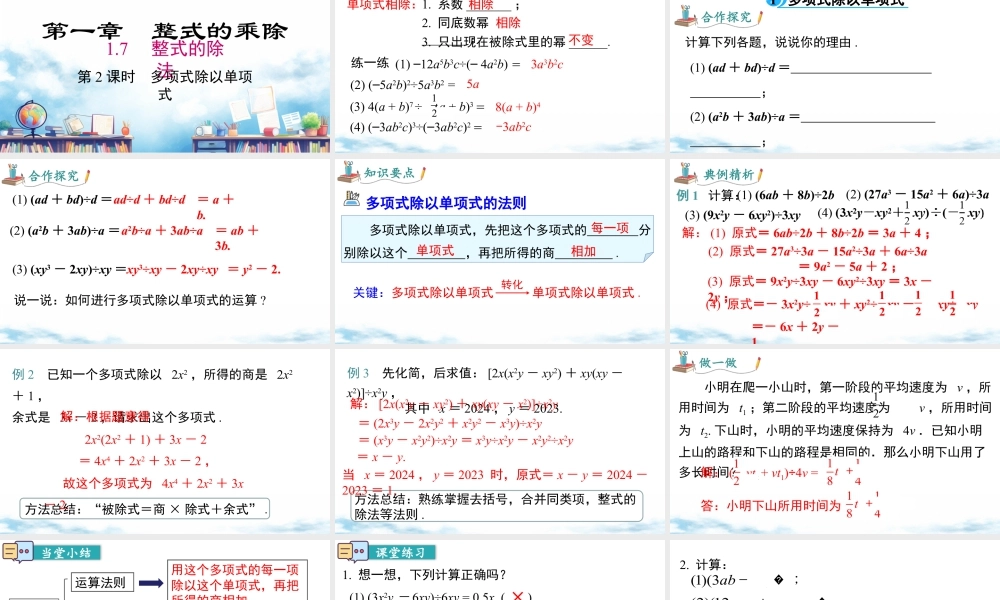Click the dark blue arrow after 运算法则
This screenshot has height=600, width=1000.
[151, 583]
